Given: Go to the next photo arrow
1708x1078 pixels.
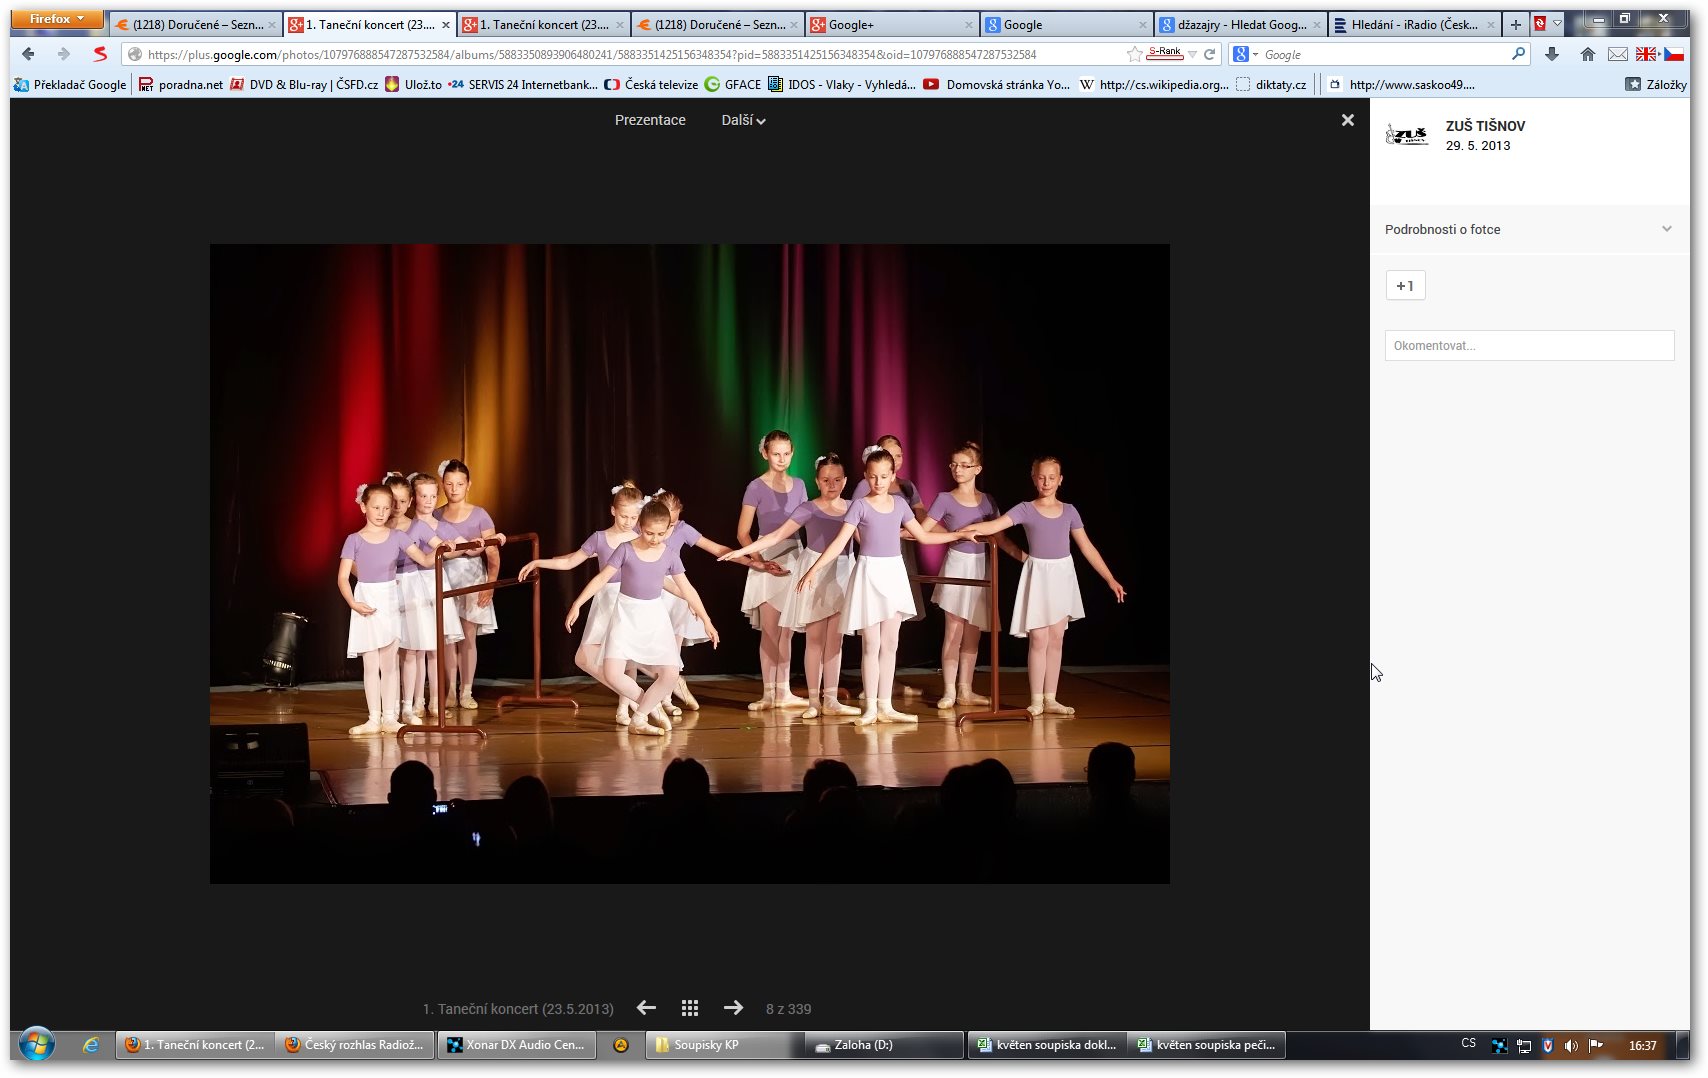Looking at the screenshot, I should tap(733, 1008).
